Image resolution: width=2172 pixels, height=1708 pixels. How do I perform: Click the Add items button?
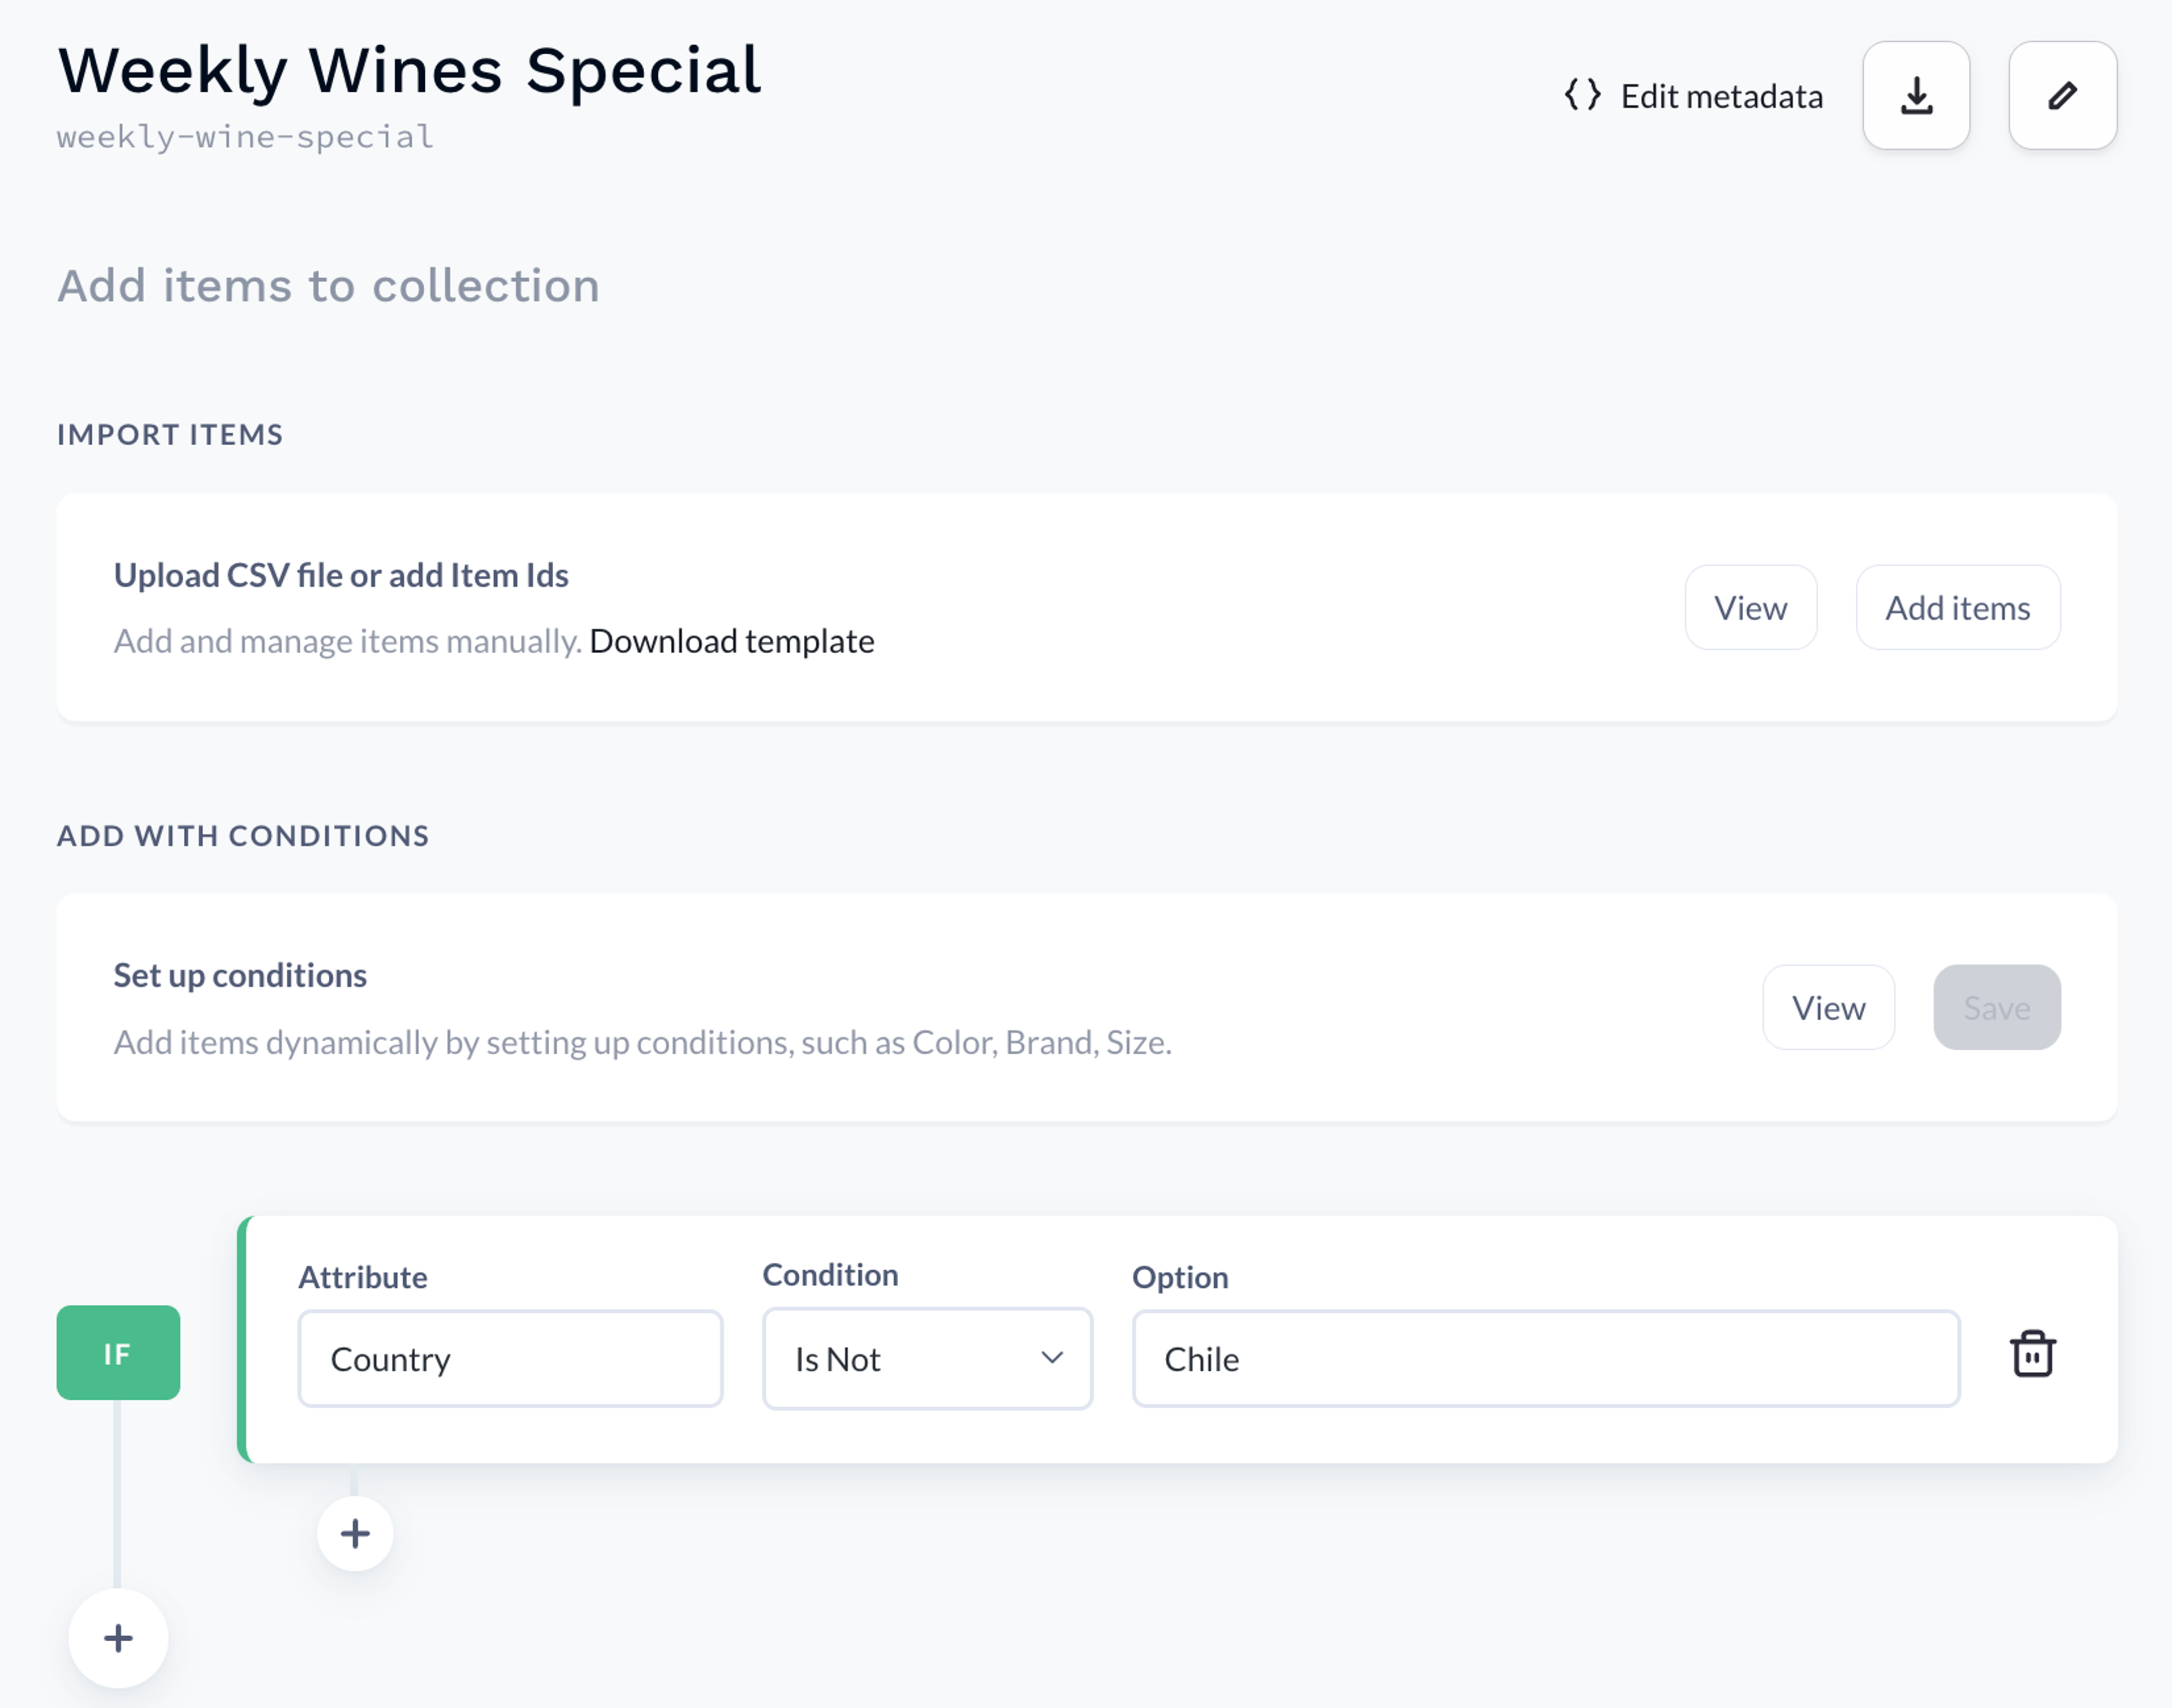[1958, 608]
